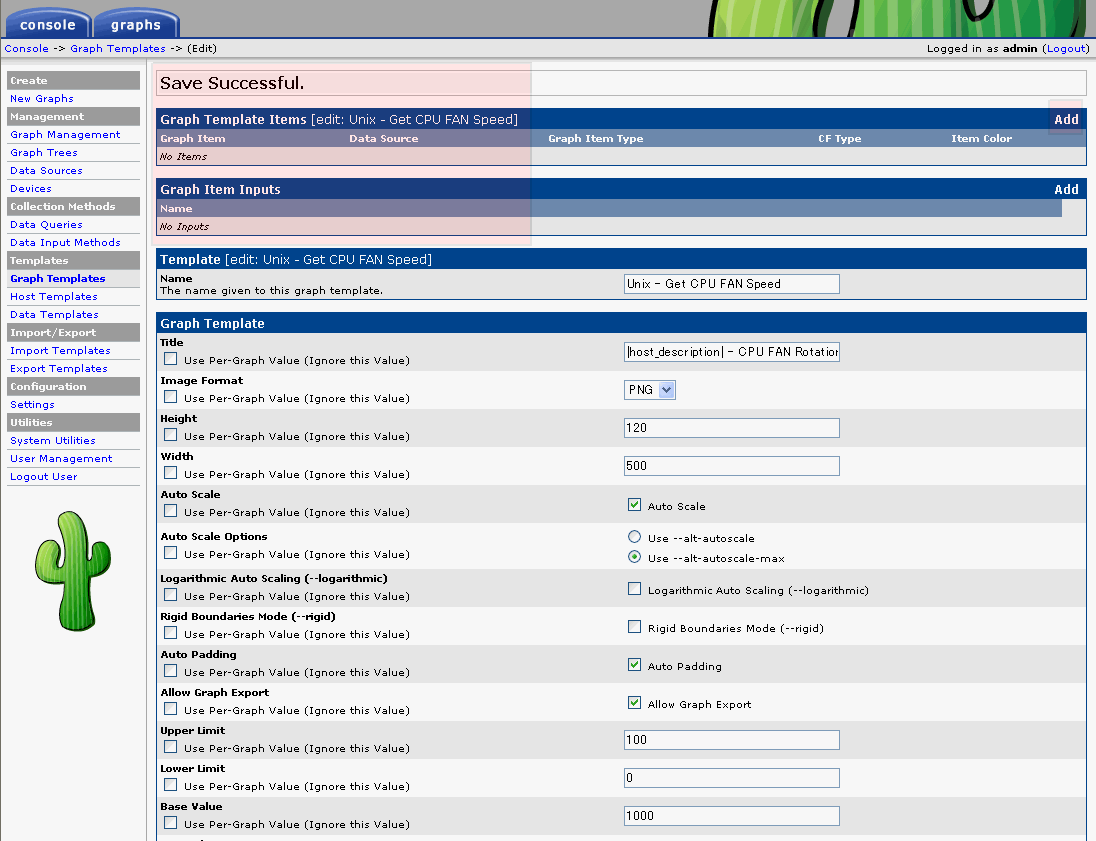Open User Management in sidebar
Screen dimensions: 1096x841
coord(61,459)
